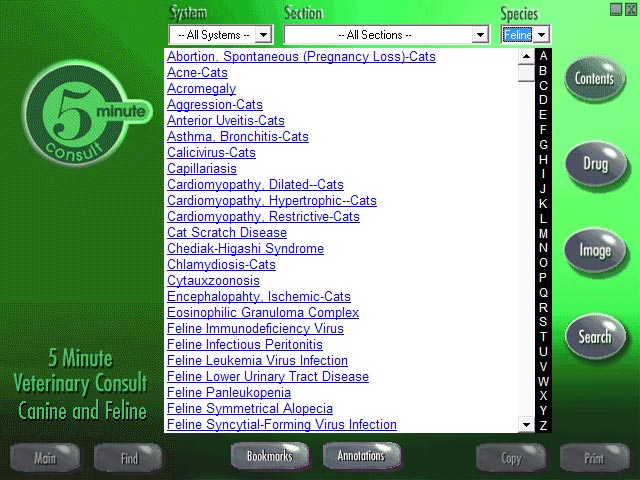Image resolution: width=640 pixels, height=480 pixels.
Task: Open the Acne-Cats topic
Action: pos(197,72)
